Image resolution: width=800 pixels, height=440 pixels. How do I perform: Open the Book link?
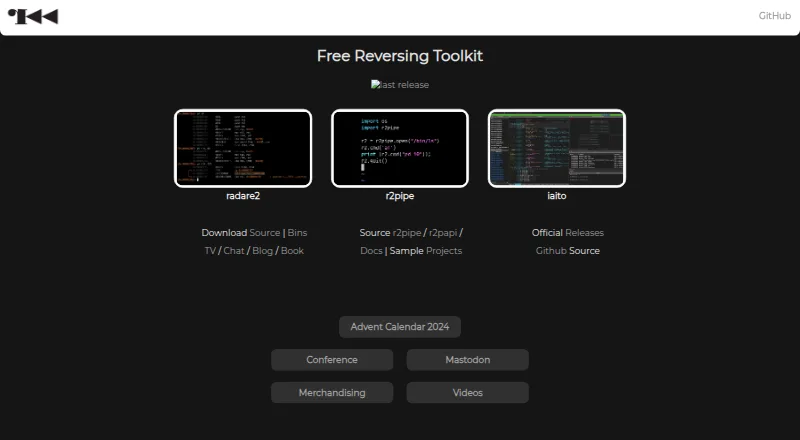[x=292, y=251]
